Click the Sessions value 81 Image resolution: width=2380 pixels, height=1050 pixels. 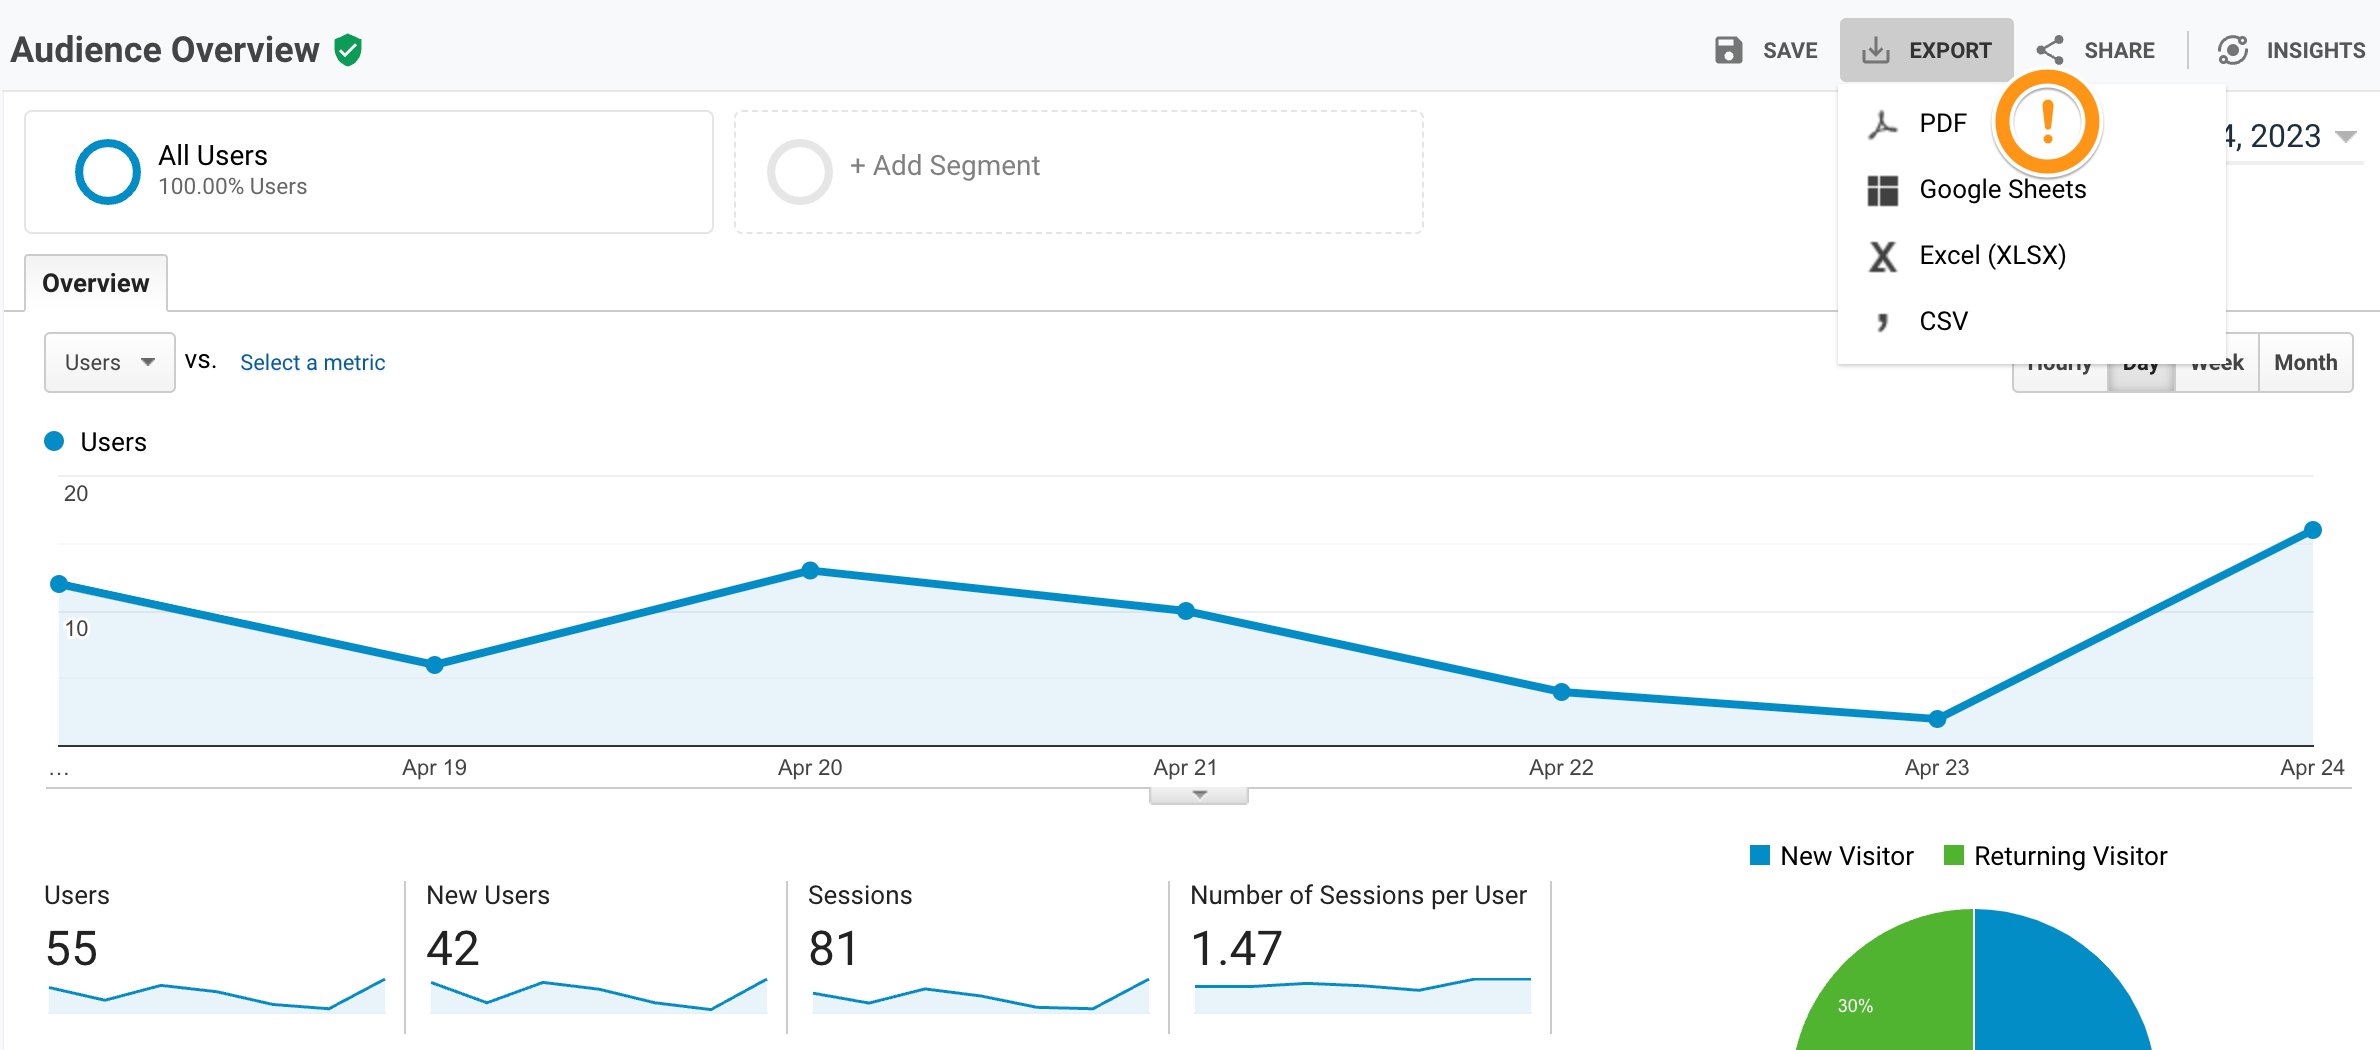(x=833, y=948)
